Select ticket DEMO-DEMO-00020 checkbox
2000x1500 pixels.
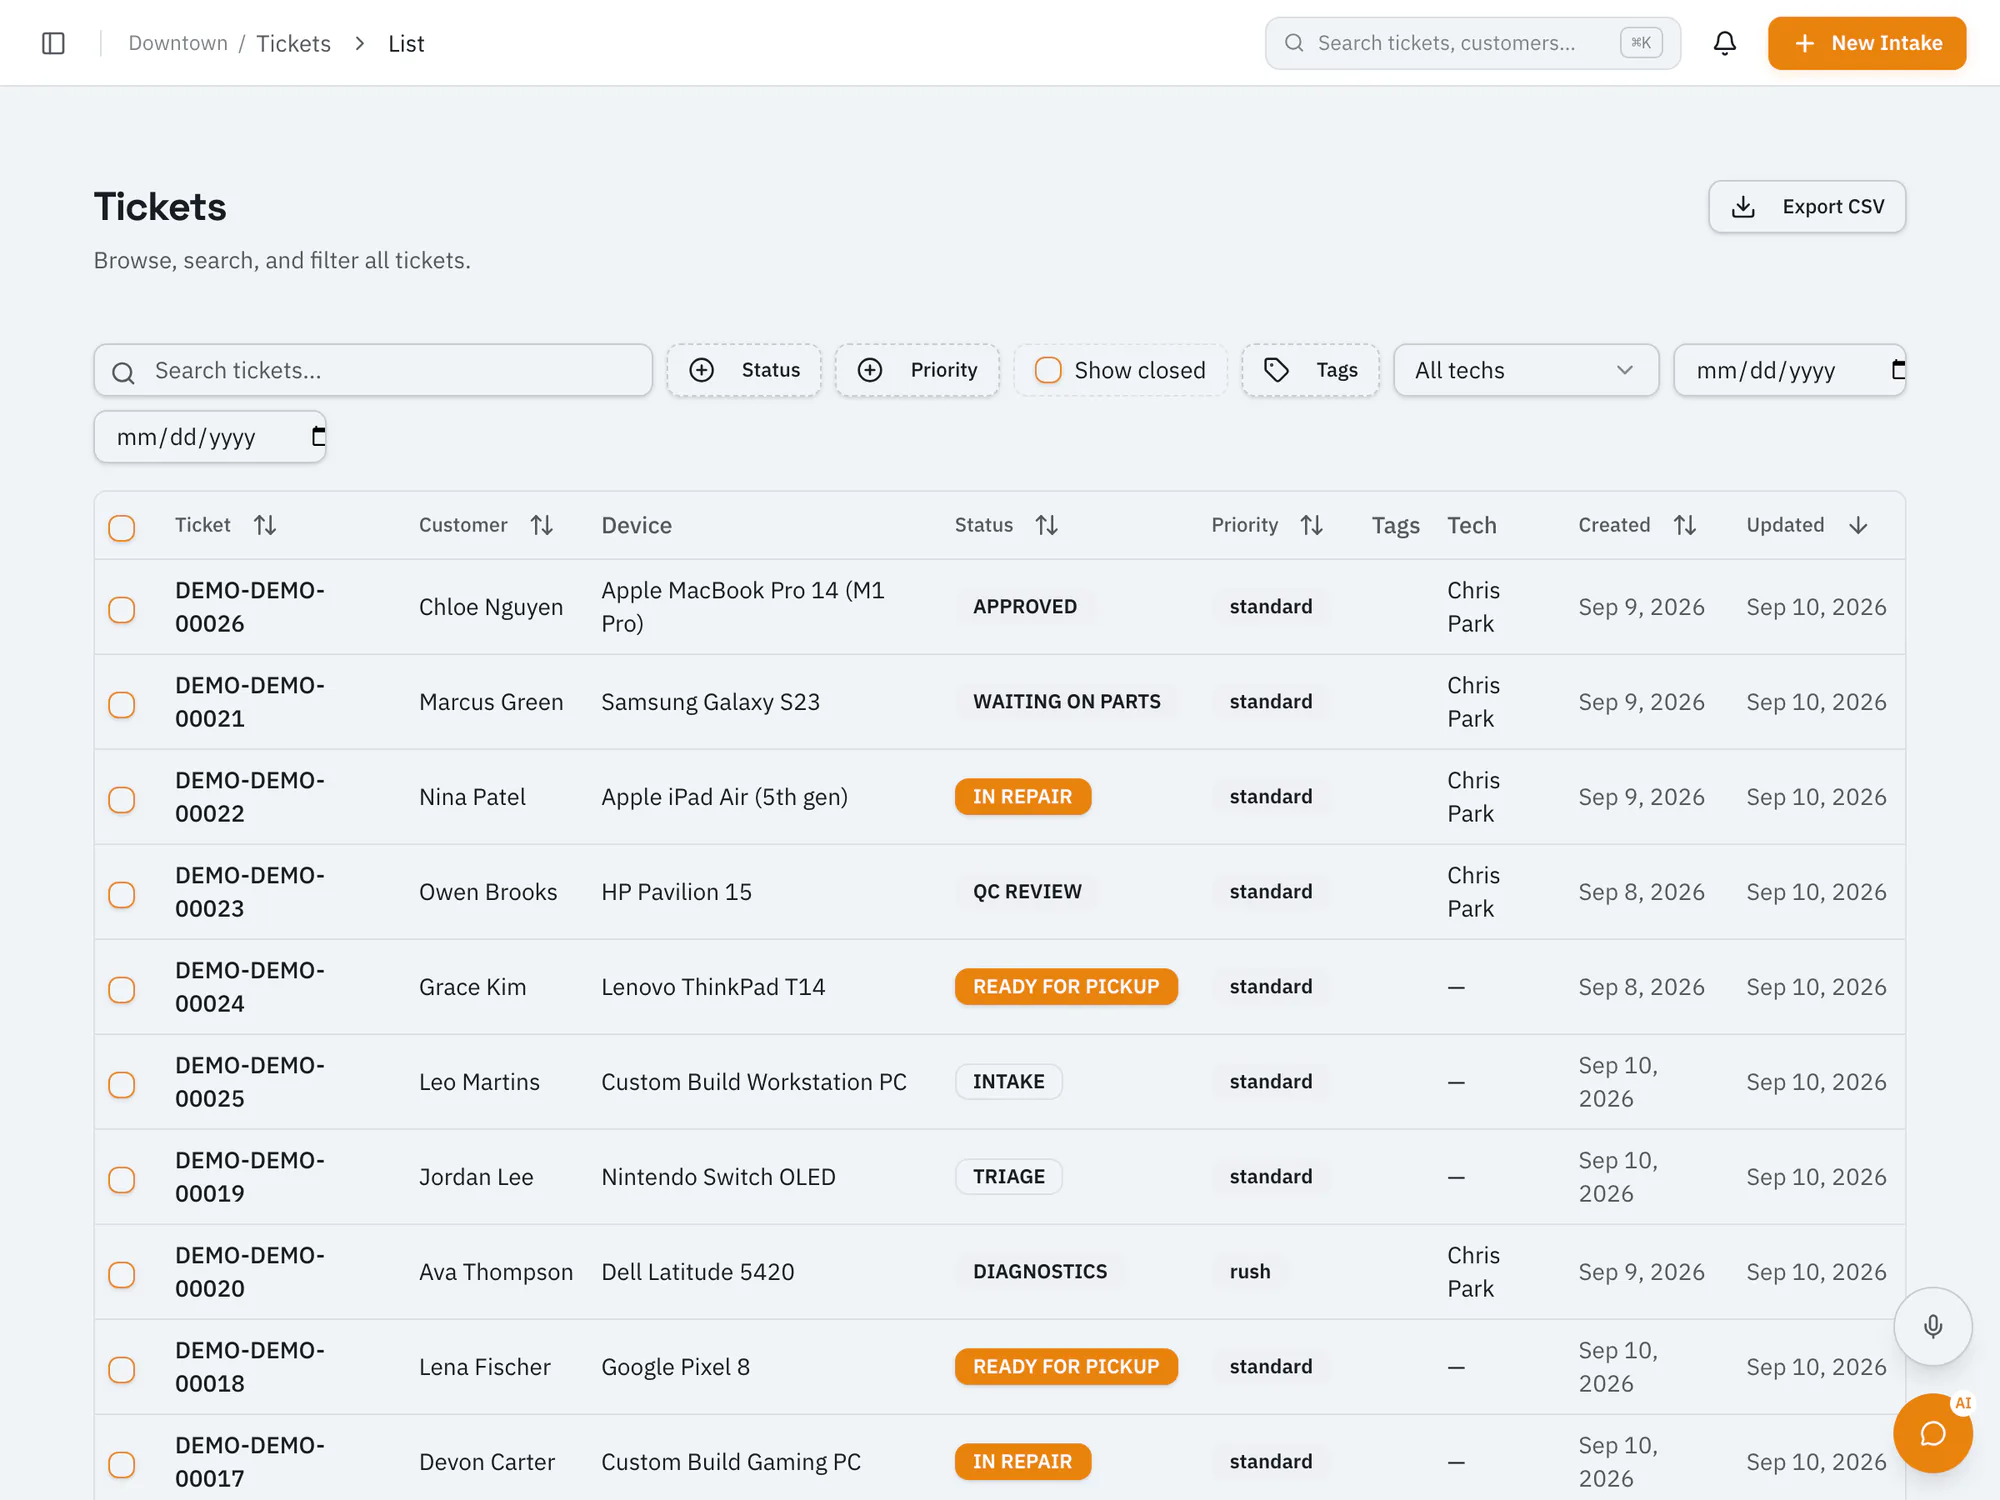coord(122,1275)
